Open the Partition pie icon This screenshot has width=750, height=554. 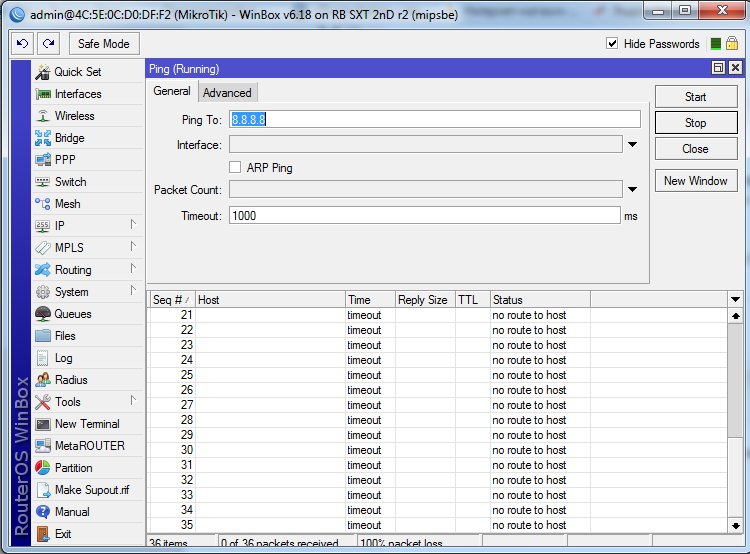tap(43, 468)
